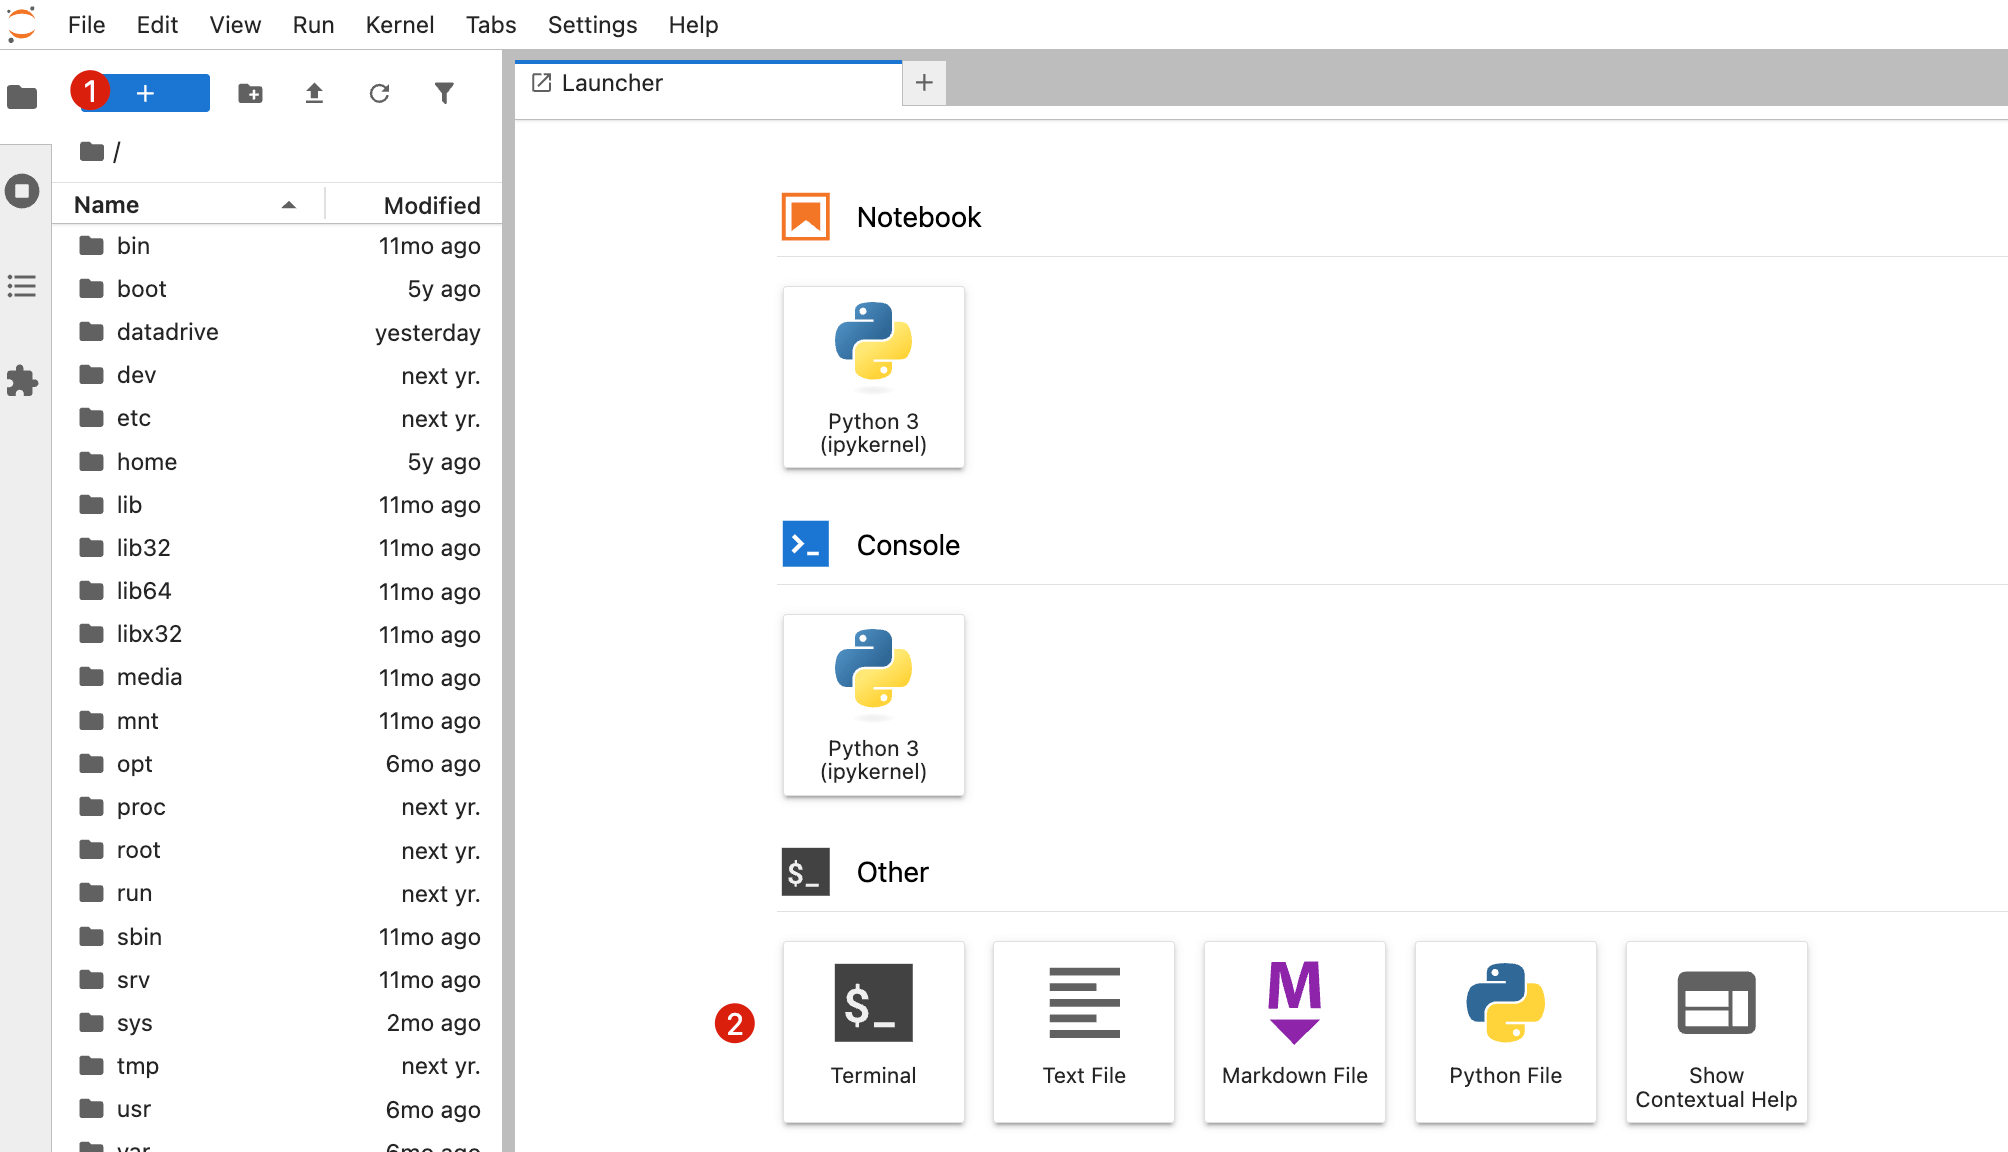Sort files by the Name column header
This screenshot has height=1152, width=2008.
pyautogui.click(x=107, y=205)
